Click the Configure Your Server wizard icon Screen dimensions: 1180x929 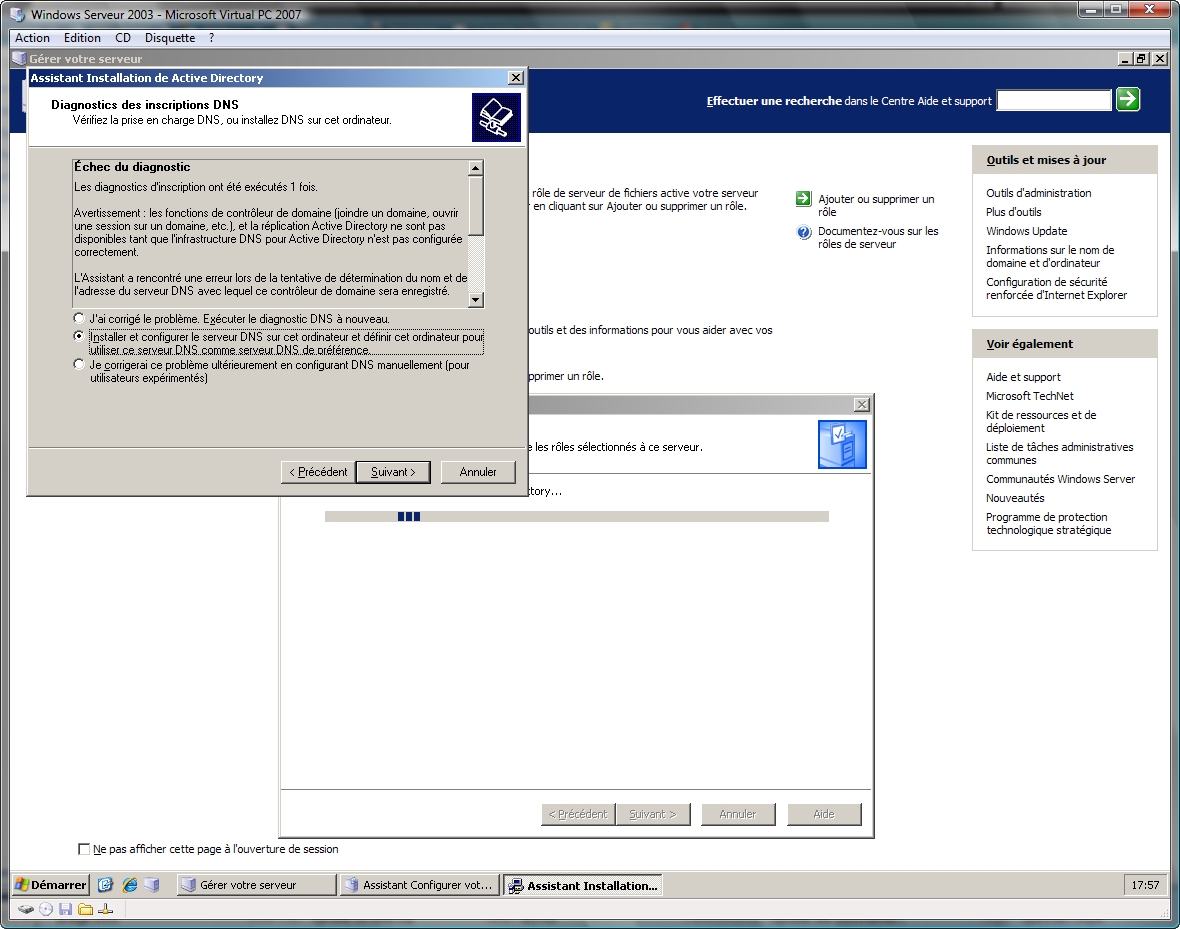click(x=842, y=444)
